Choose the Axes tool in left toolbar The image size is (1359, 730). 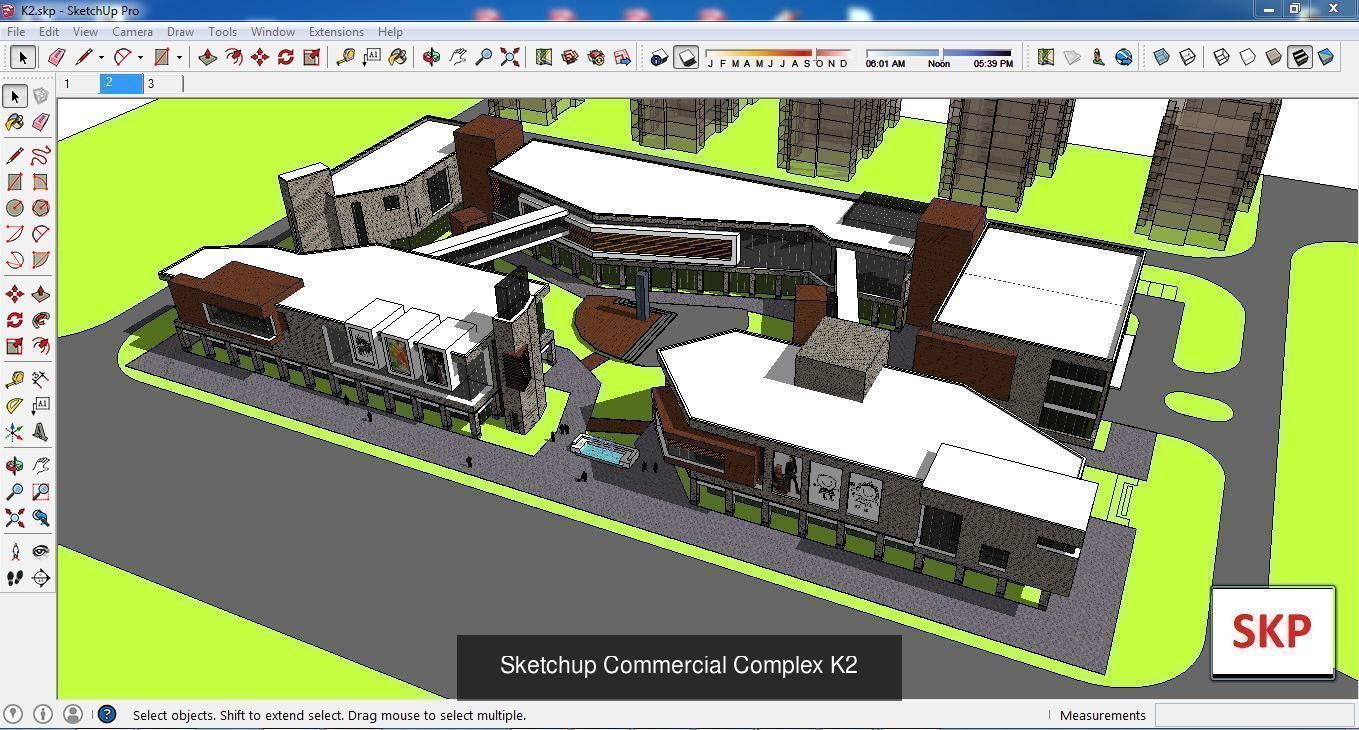click(x=14, y=432)
